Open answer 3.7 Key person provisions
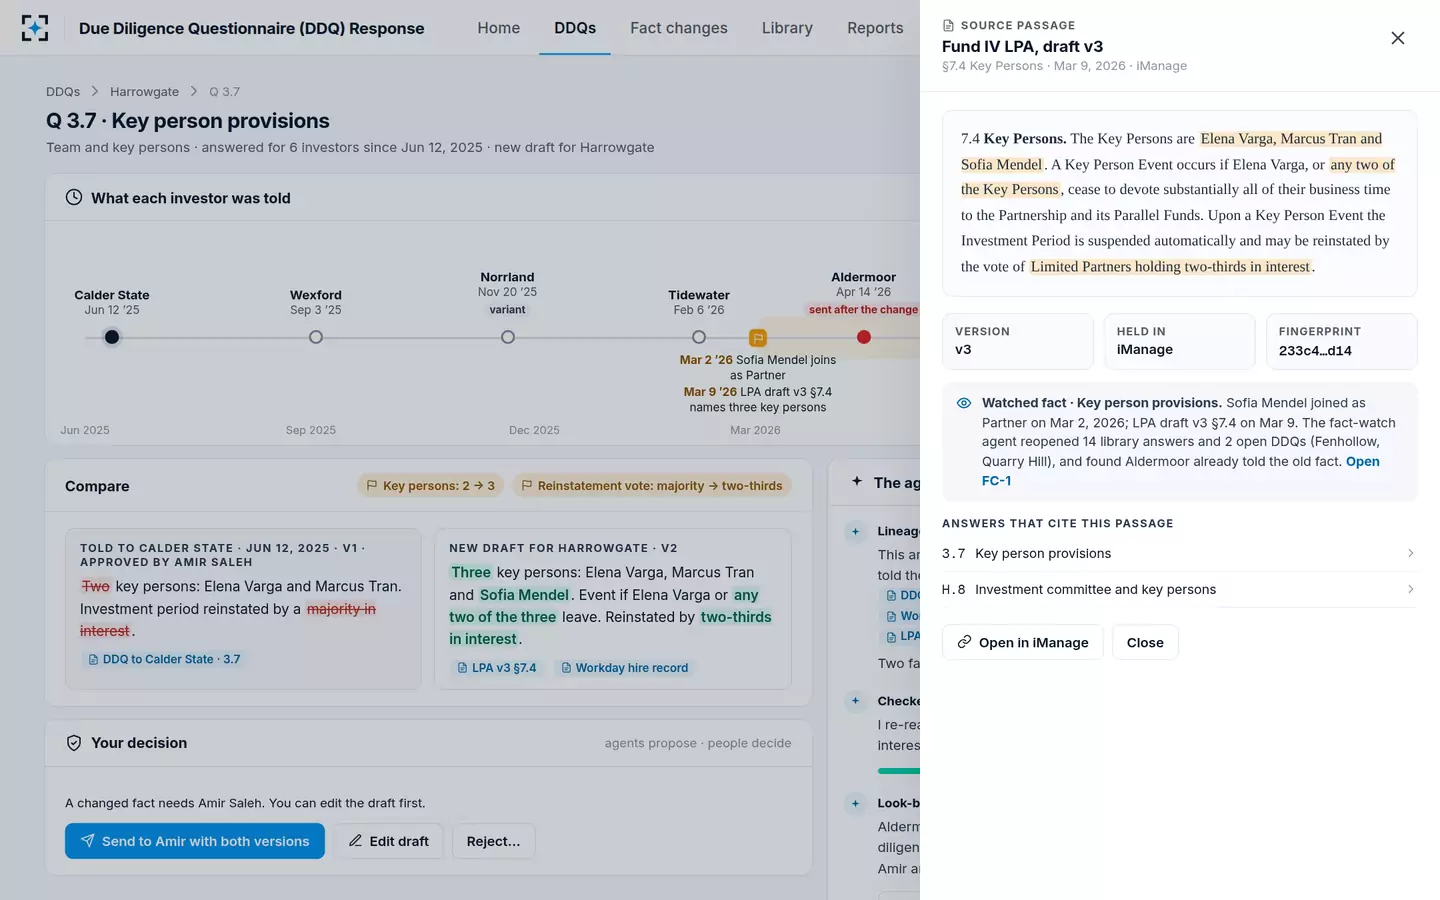Viewport: 1440px width, 900px height. tap(1179, 553)
